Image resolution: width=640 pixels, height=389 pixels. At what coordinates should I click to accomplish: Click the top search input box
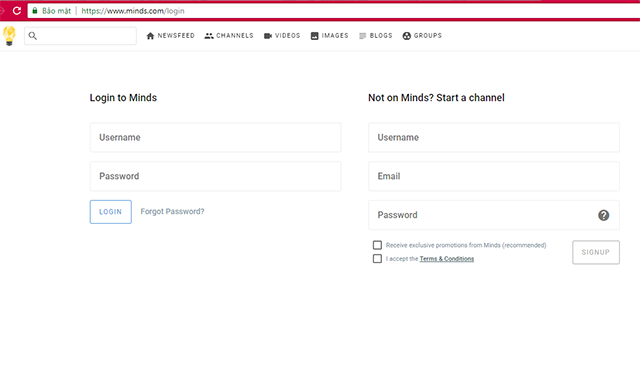coord(80,36)
